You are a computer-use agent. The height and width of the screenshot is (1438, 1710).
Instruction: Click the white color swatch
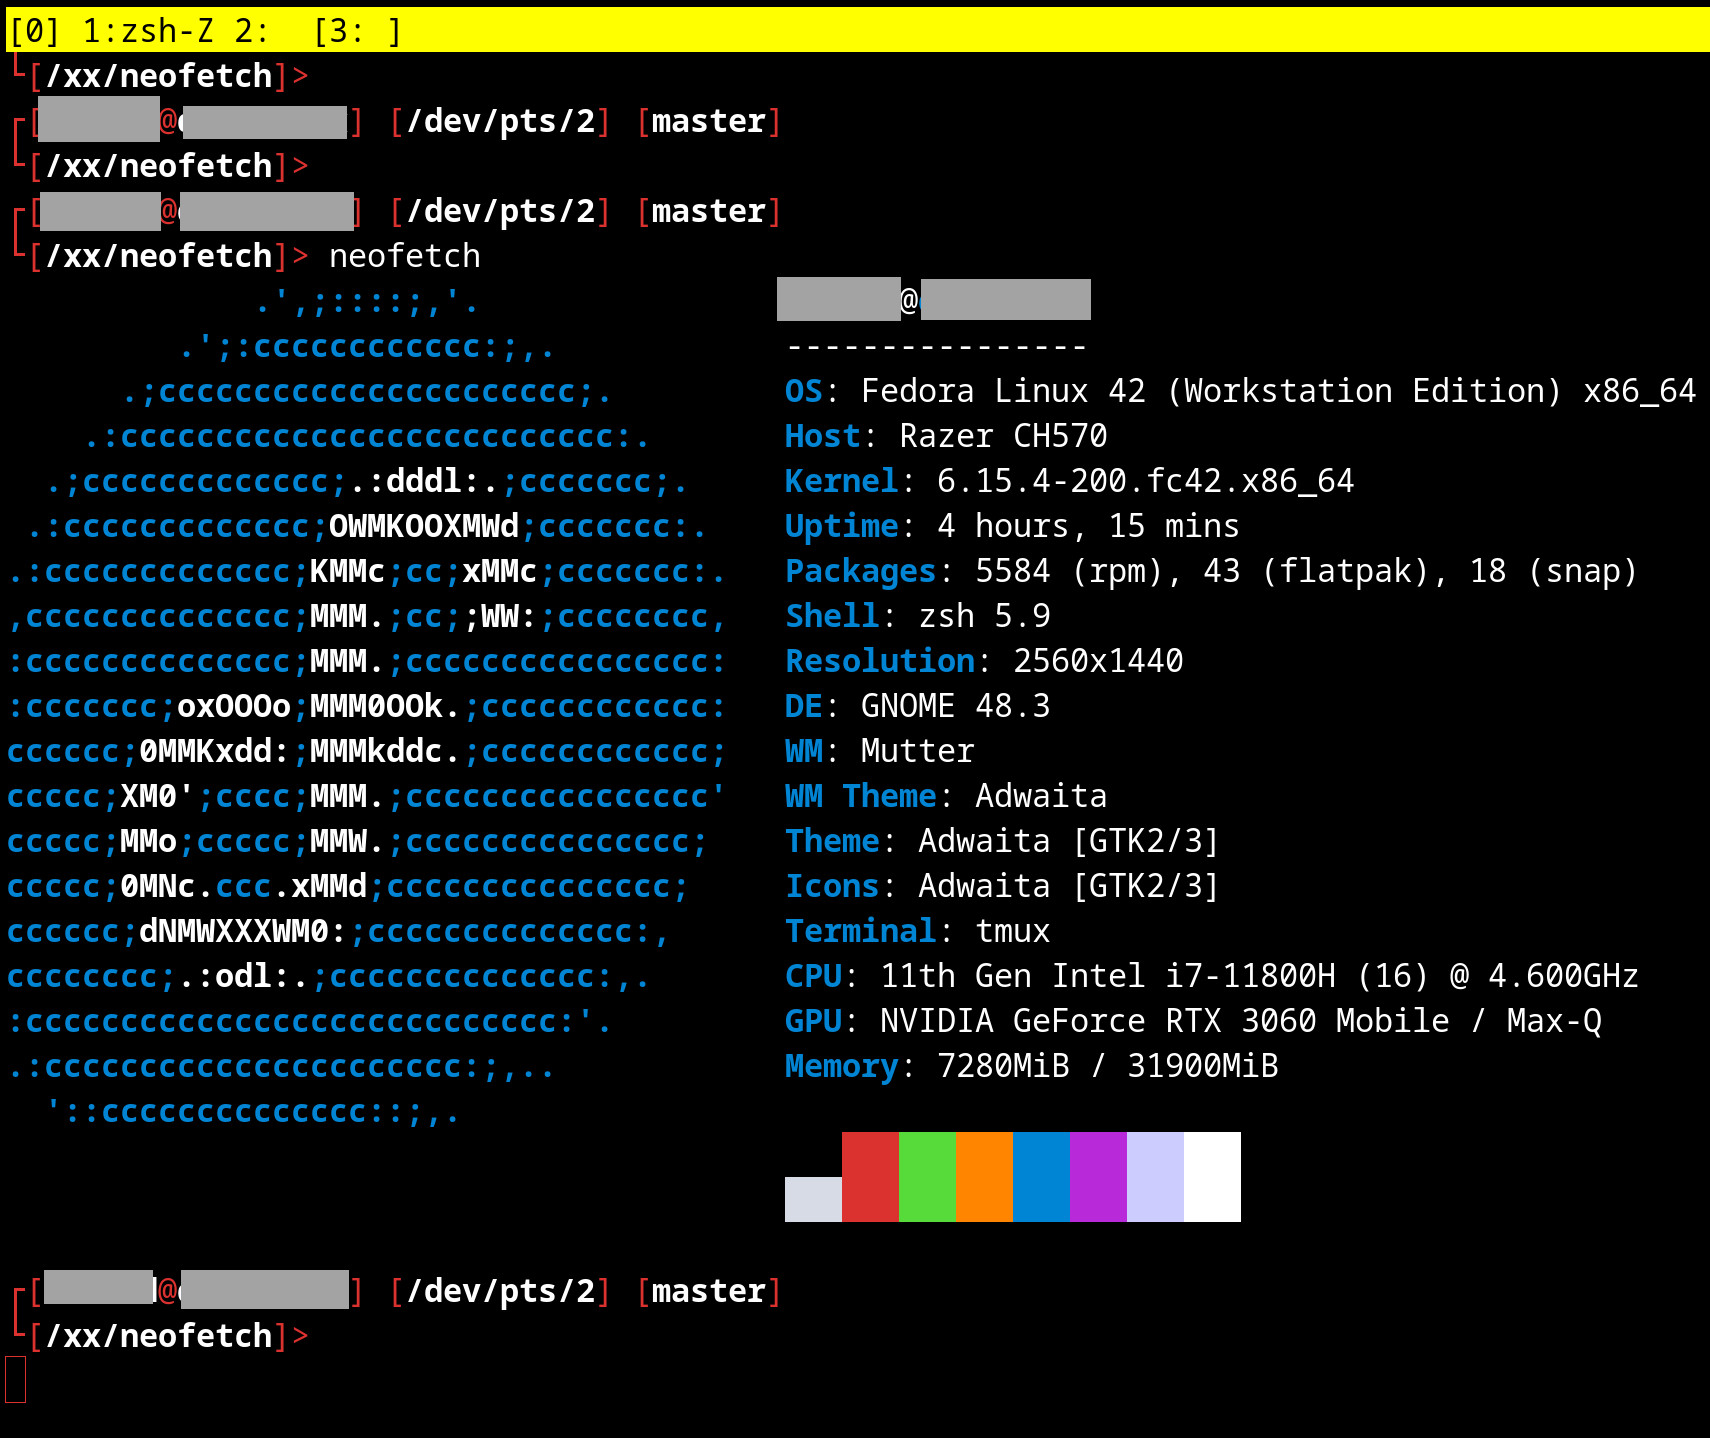tap(1212, 1177)
